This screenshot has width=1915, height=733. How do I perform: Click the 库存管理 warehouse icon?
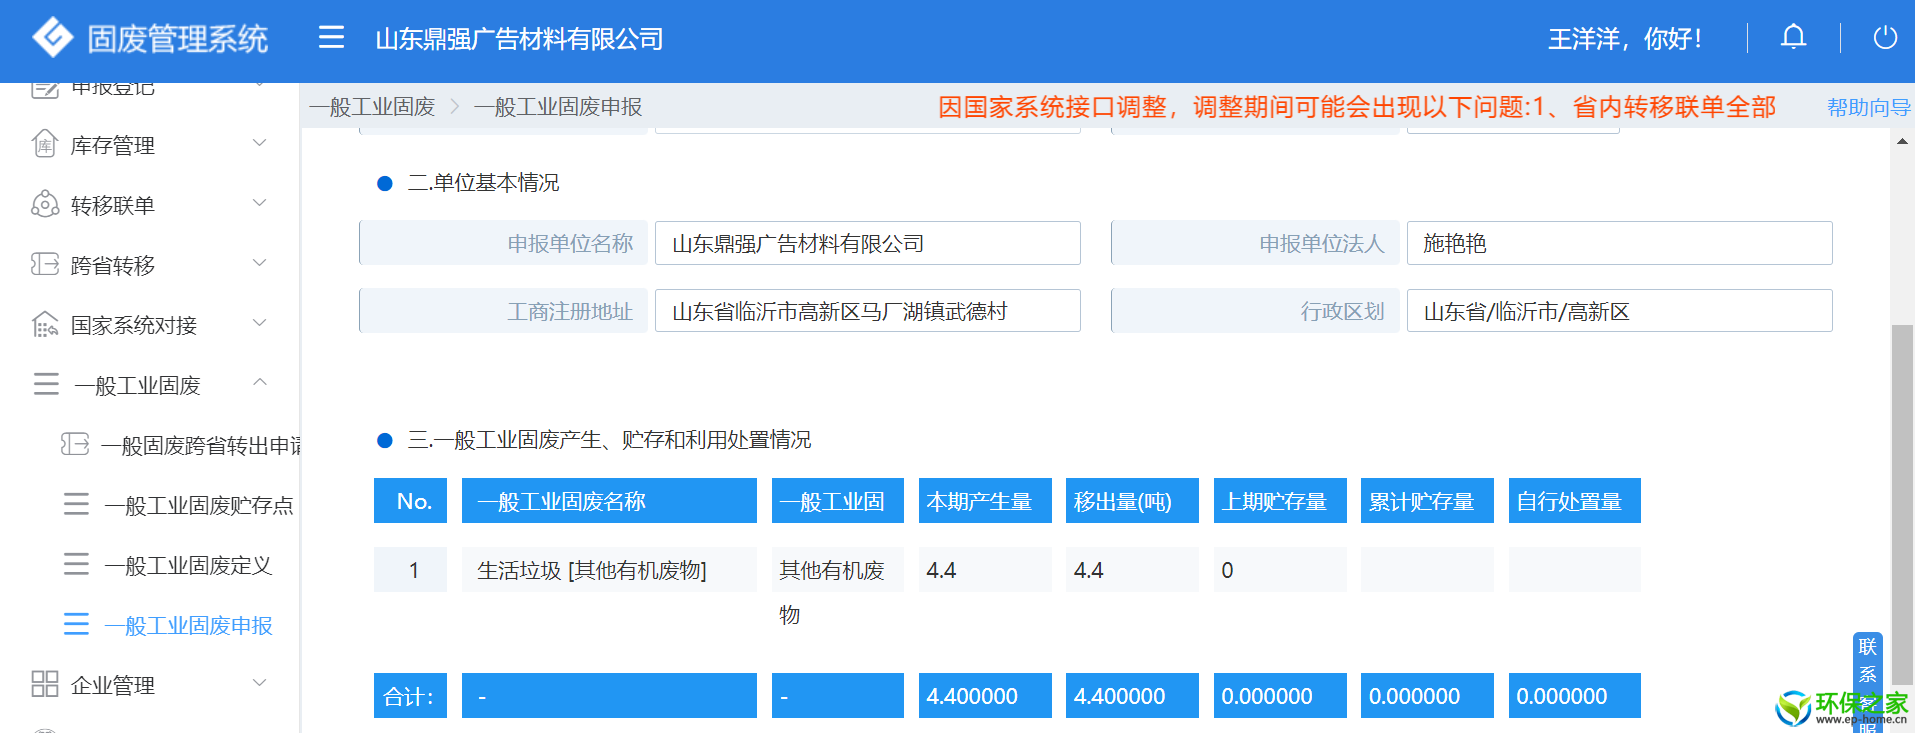[45, 145]
